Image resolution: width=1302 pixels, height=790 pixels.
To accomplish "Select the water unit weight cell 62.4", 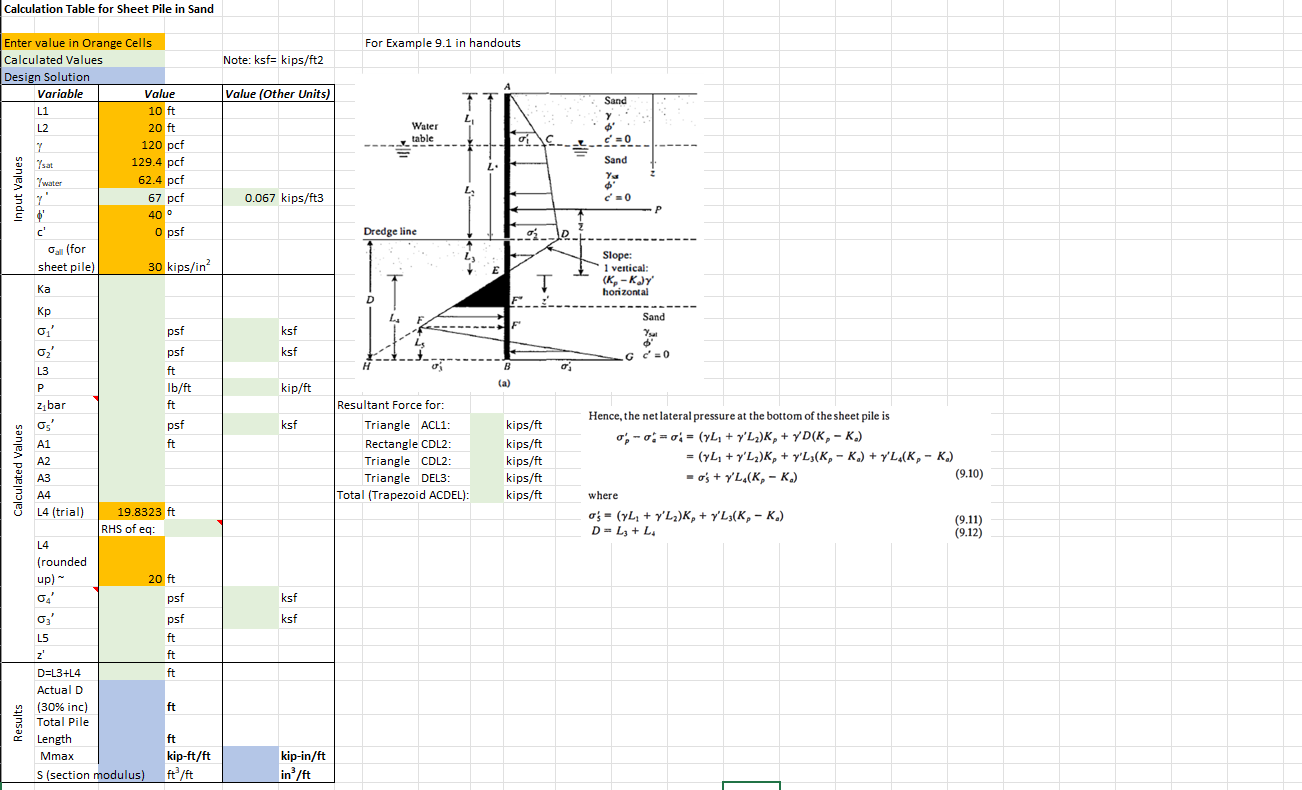I will (x=132, y=181).
